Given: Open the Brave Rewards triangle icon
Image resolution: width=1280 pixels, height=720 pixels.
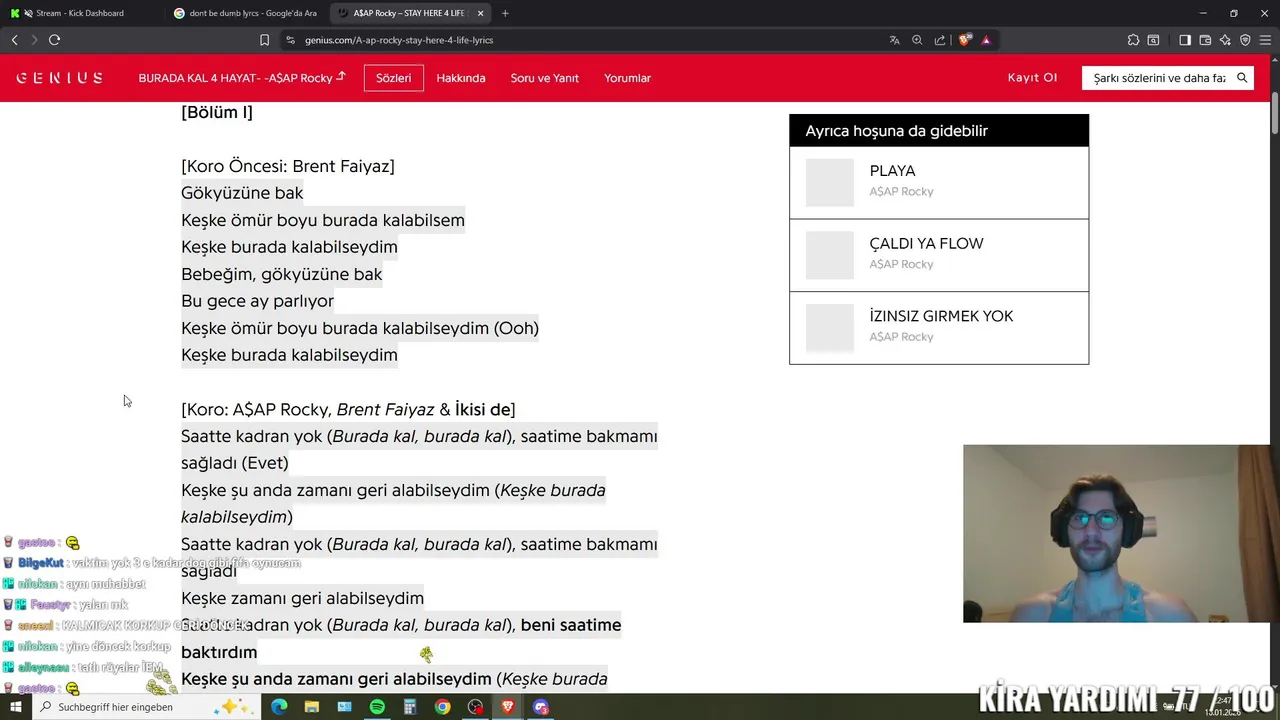Looking at the screenshot, I should (986, 40).
